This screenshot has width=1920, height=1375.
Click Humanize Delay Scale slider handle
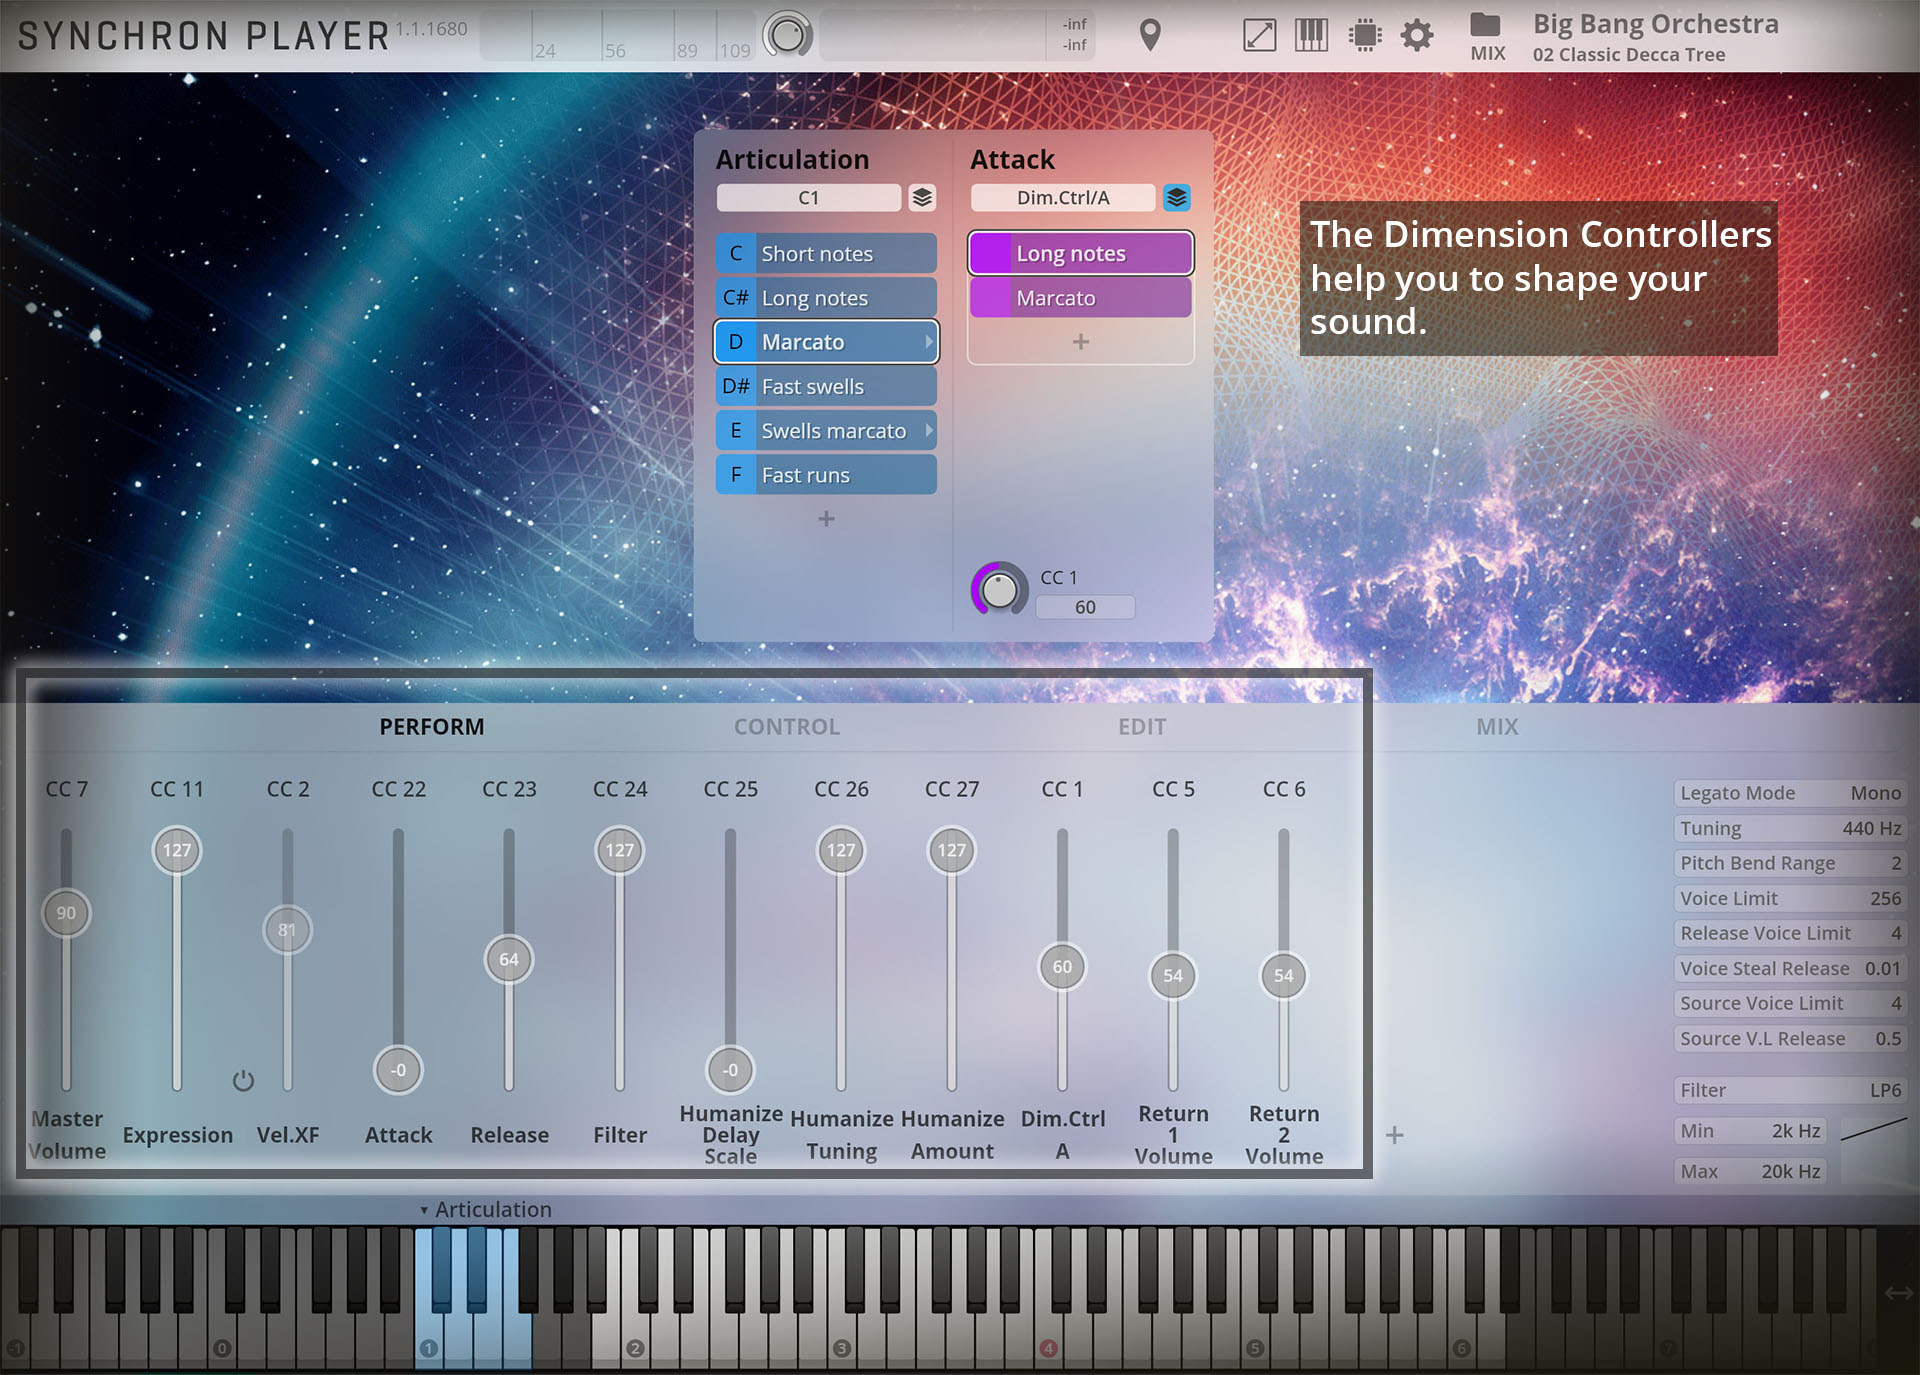730,1070
